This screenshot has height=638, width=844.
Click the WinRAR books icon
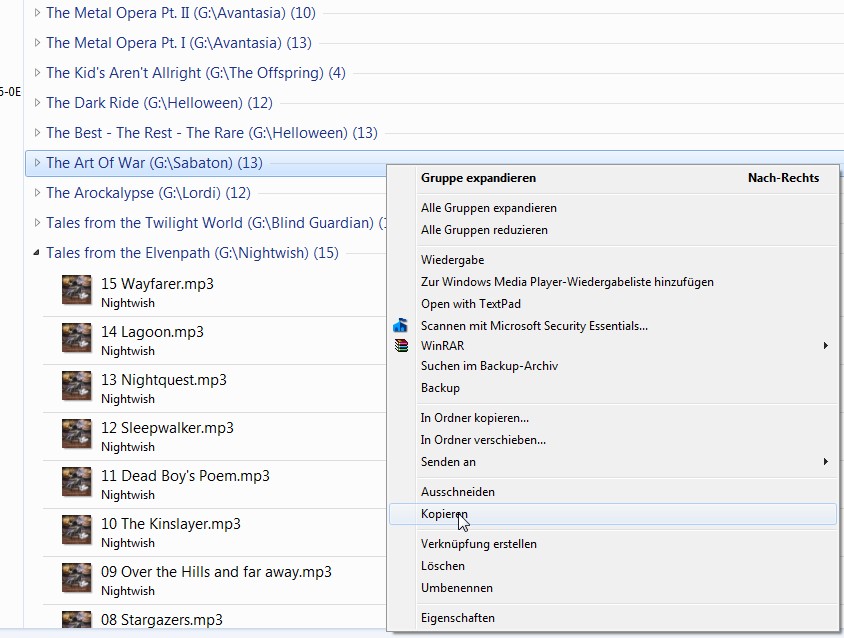(x=401, y=346)
